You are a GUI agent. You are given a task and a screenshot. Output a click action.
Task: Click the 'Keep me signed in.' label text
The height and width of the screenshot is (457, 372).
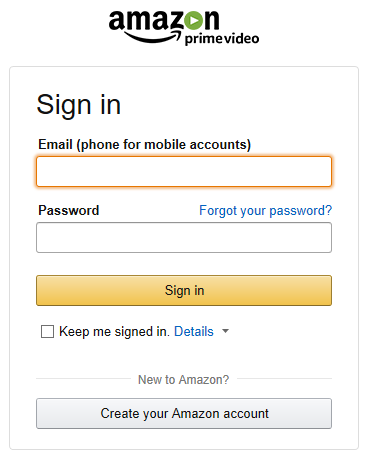click(114, 332)
